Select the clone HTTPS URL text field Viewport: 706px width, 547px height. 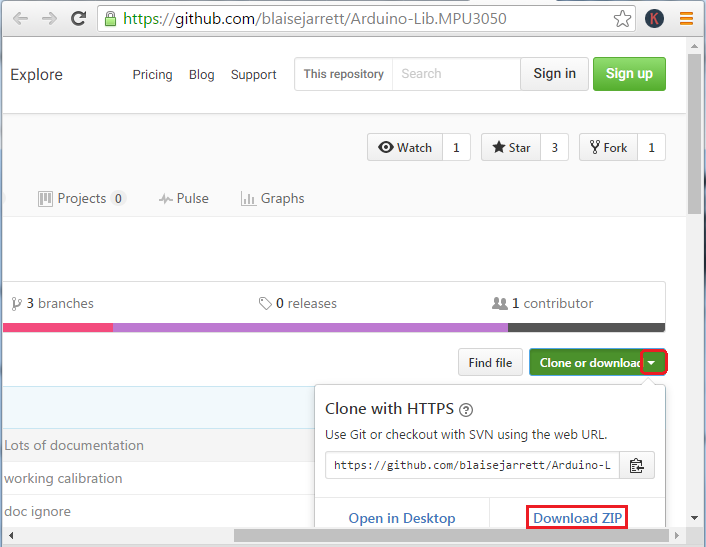(x=472, y=465)
